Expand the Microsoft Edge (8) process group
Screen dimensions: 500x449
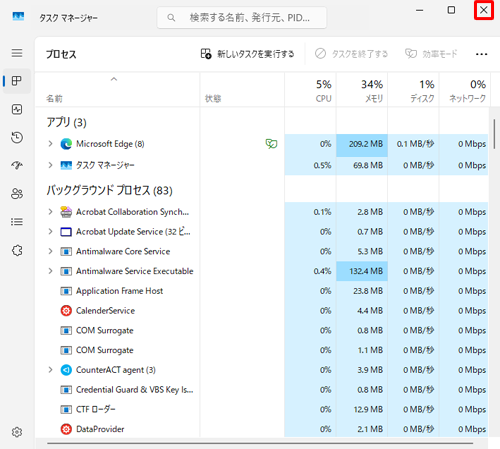[x=50, y=144]
